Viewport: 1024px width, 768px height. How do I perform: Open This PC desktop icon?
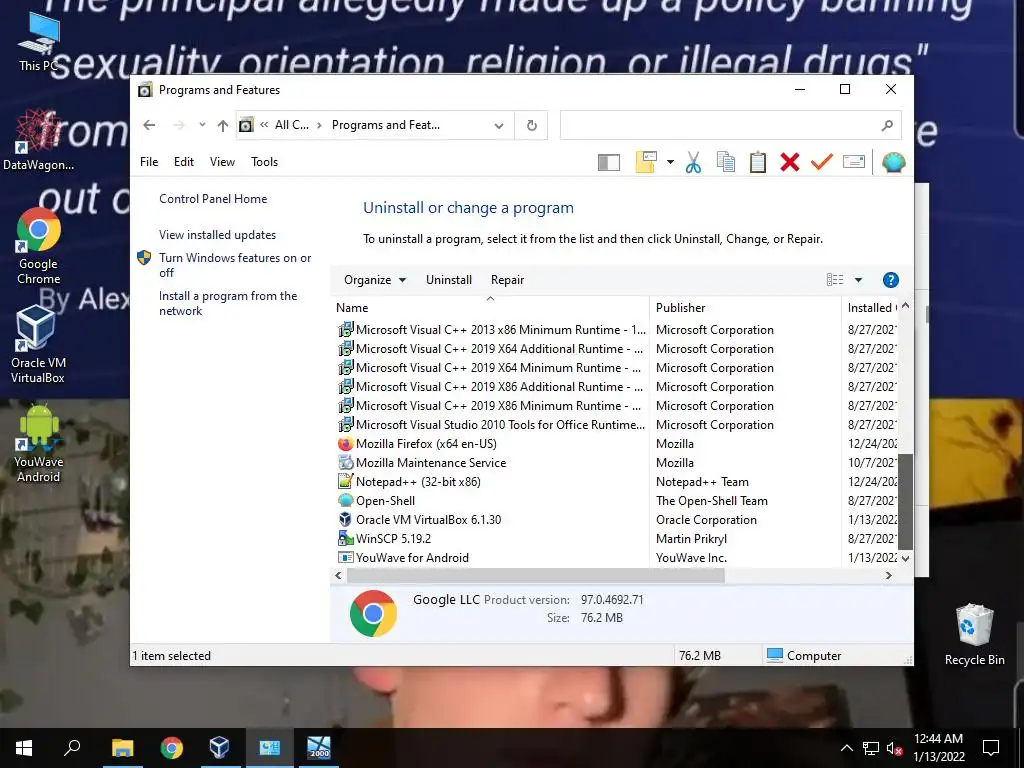[38, 42]
